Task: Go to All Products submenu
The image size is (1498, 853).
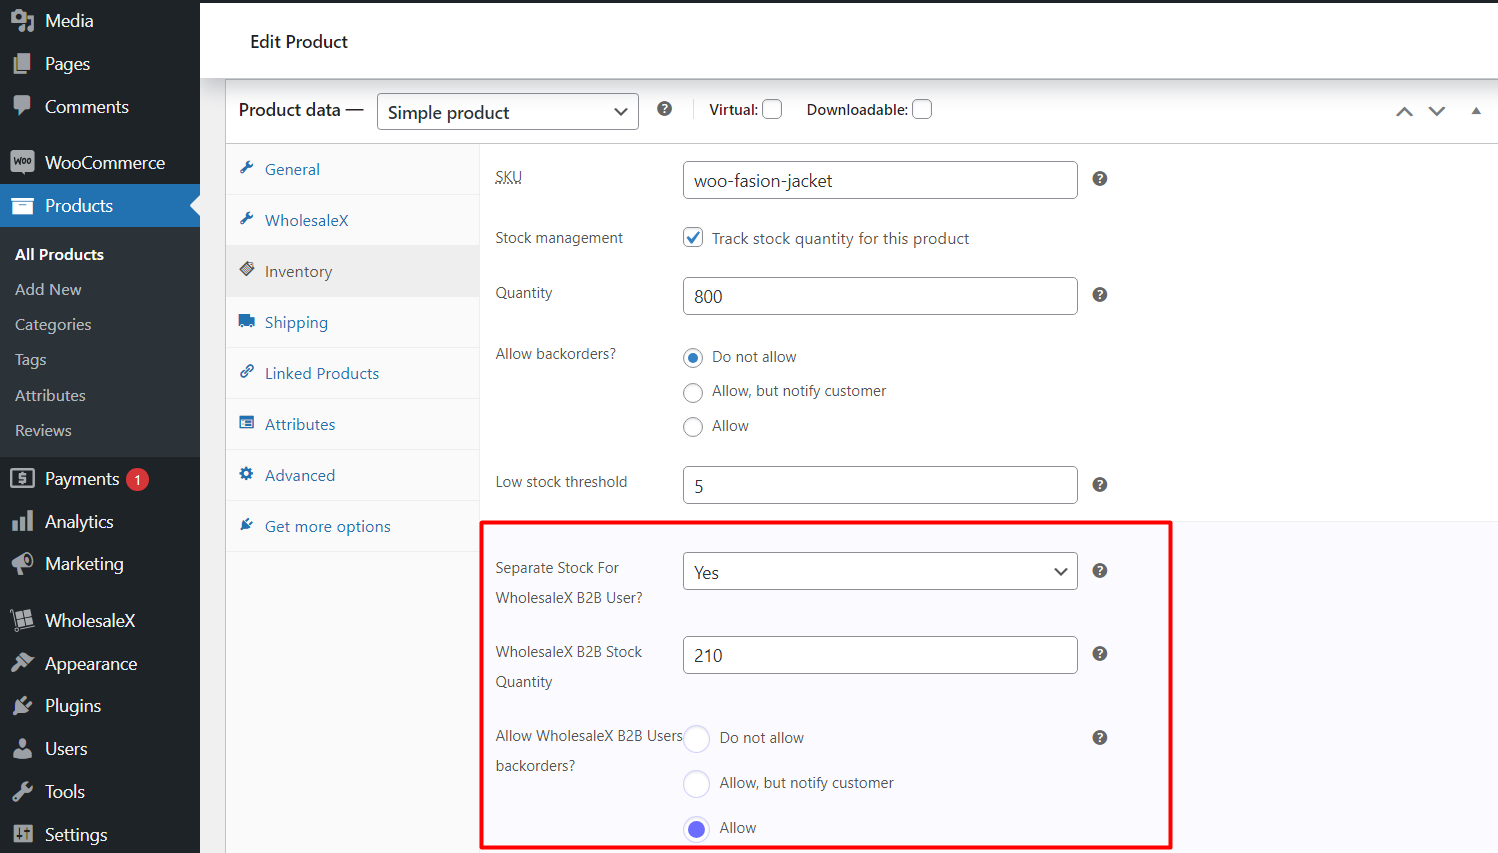Action: pos(59,254)
